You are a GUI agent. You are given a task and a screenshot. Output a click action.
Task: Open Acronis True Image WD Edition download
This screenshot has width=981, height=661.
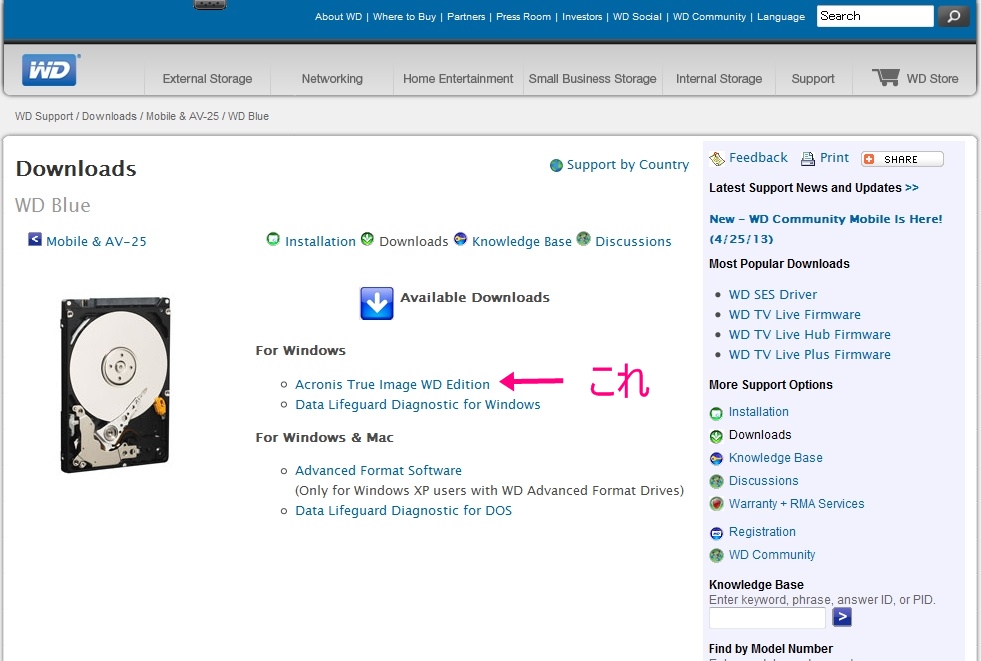point(392,385)
